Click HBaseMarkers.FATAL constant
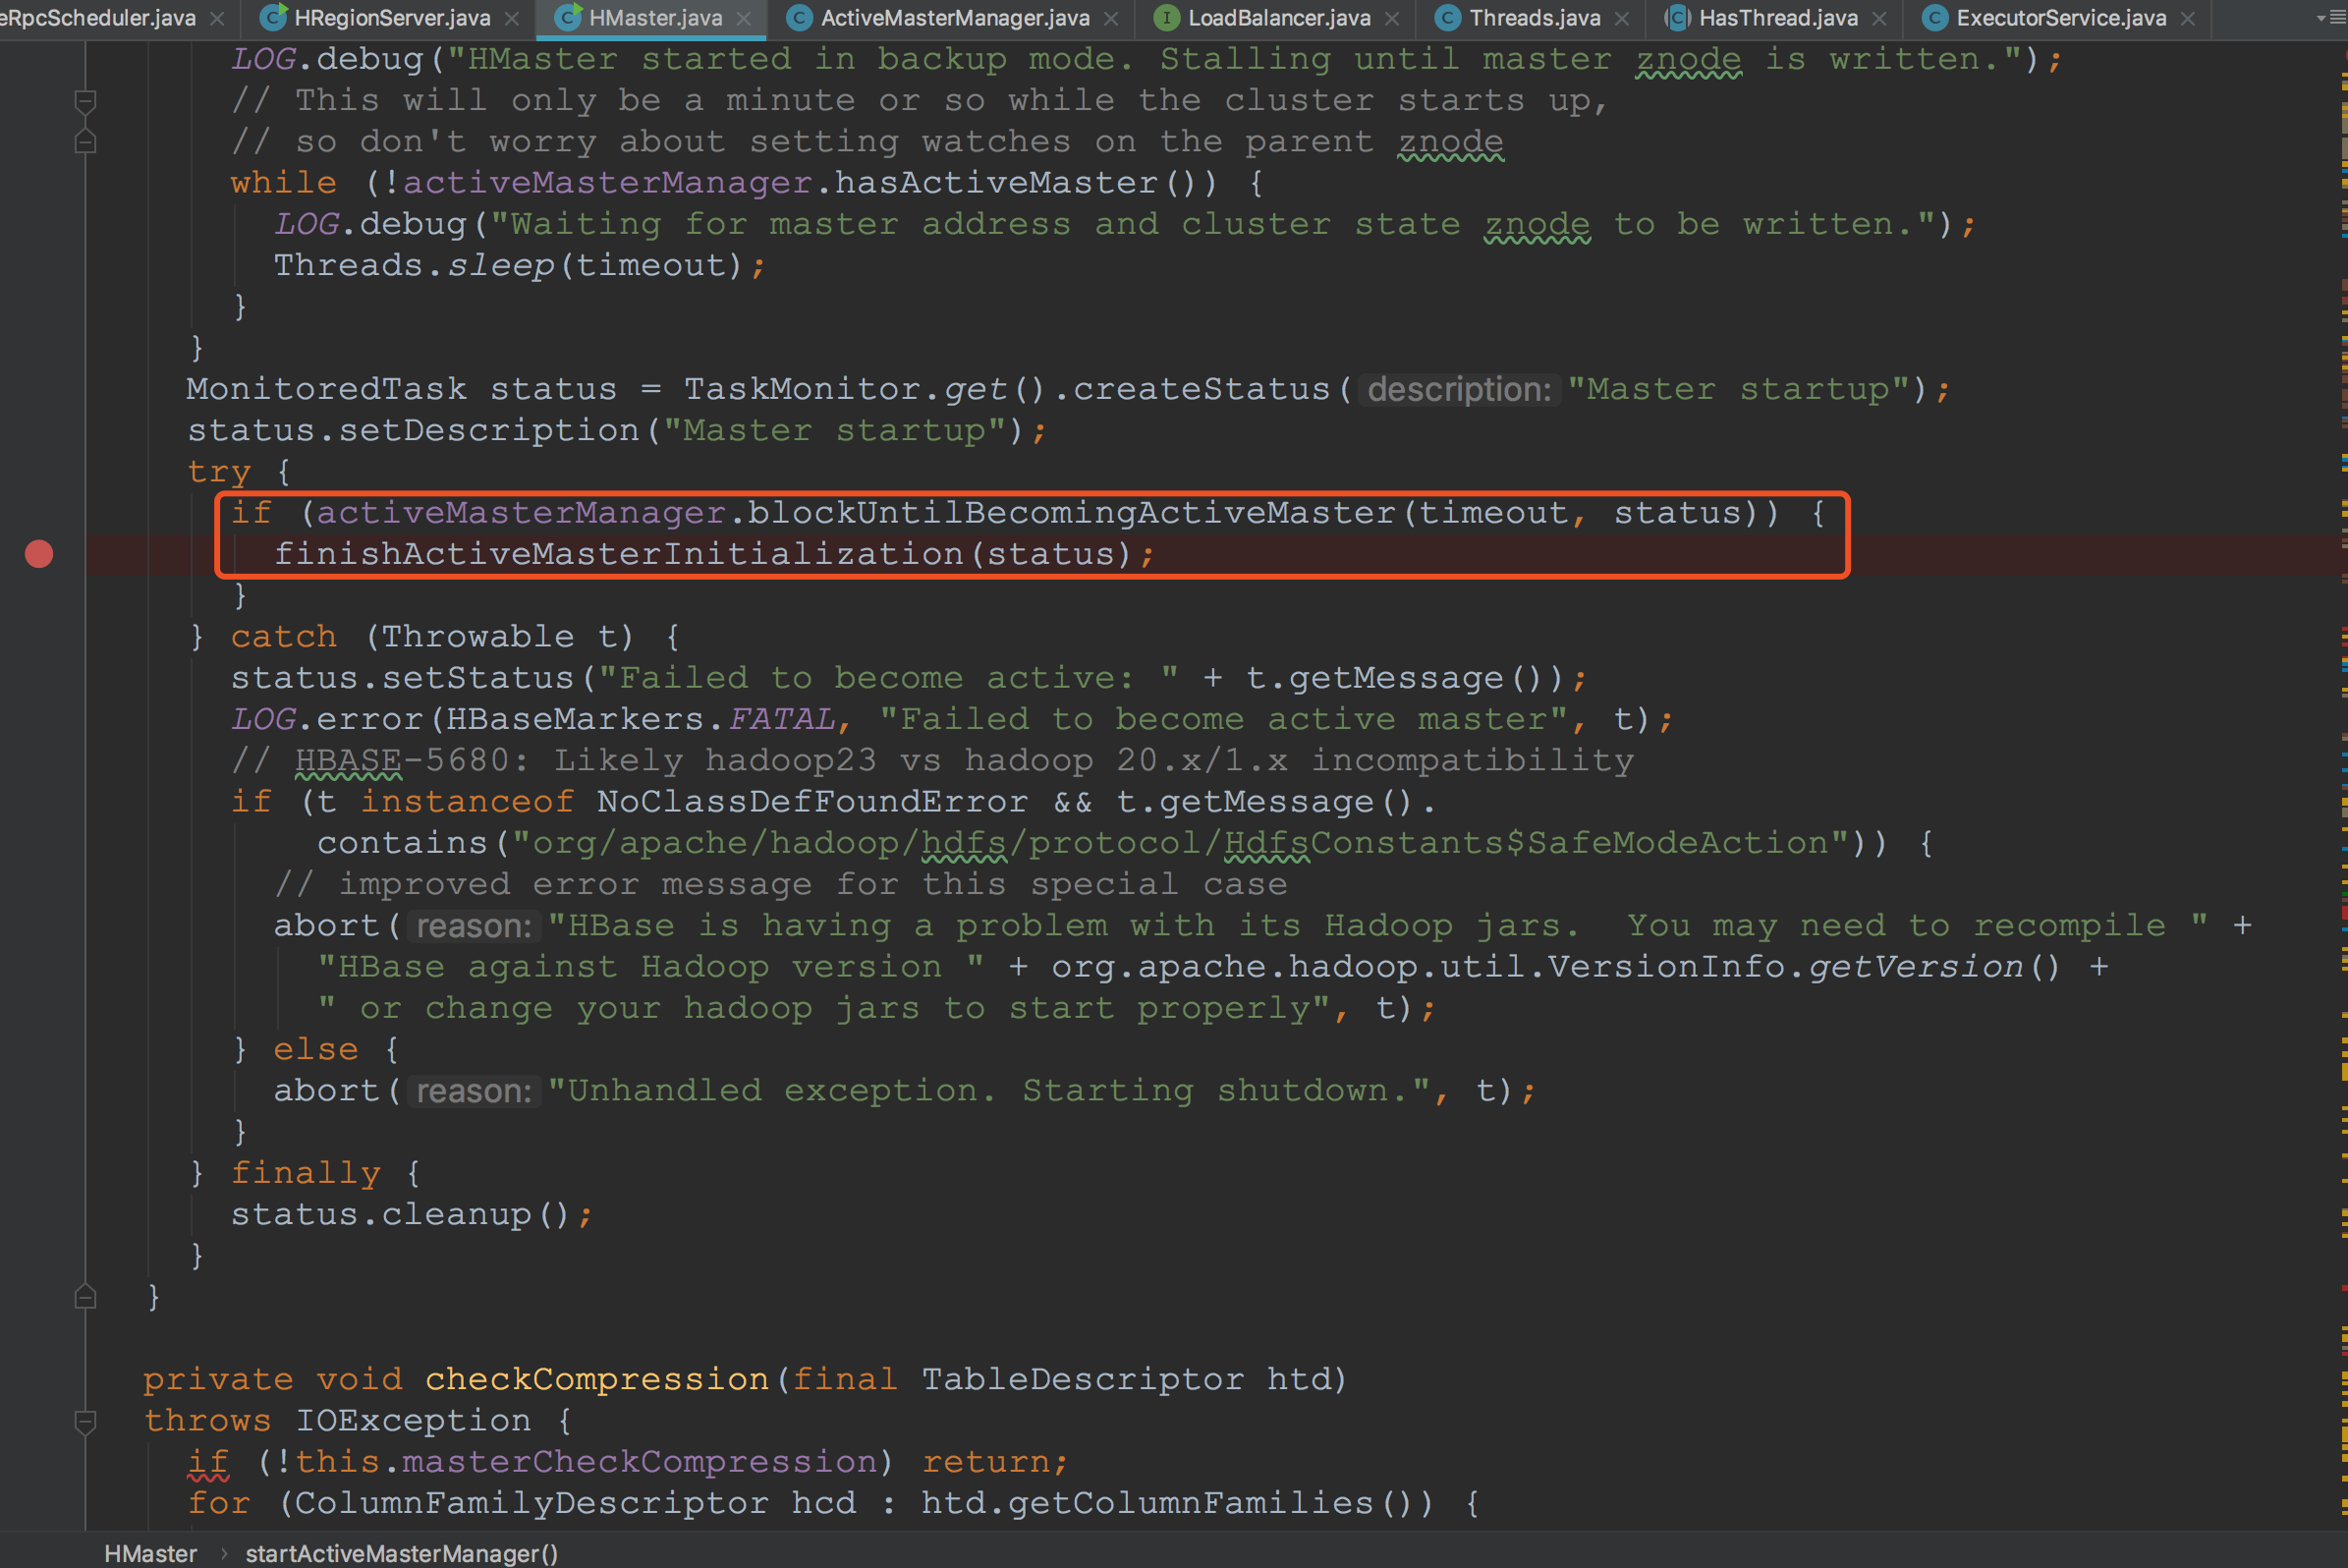 tap(640, 719)
